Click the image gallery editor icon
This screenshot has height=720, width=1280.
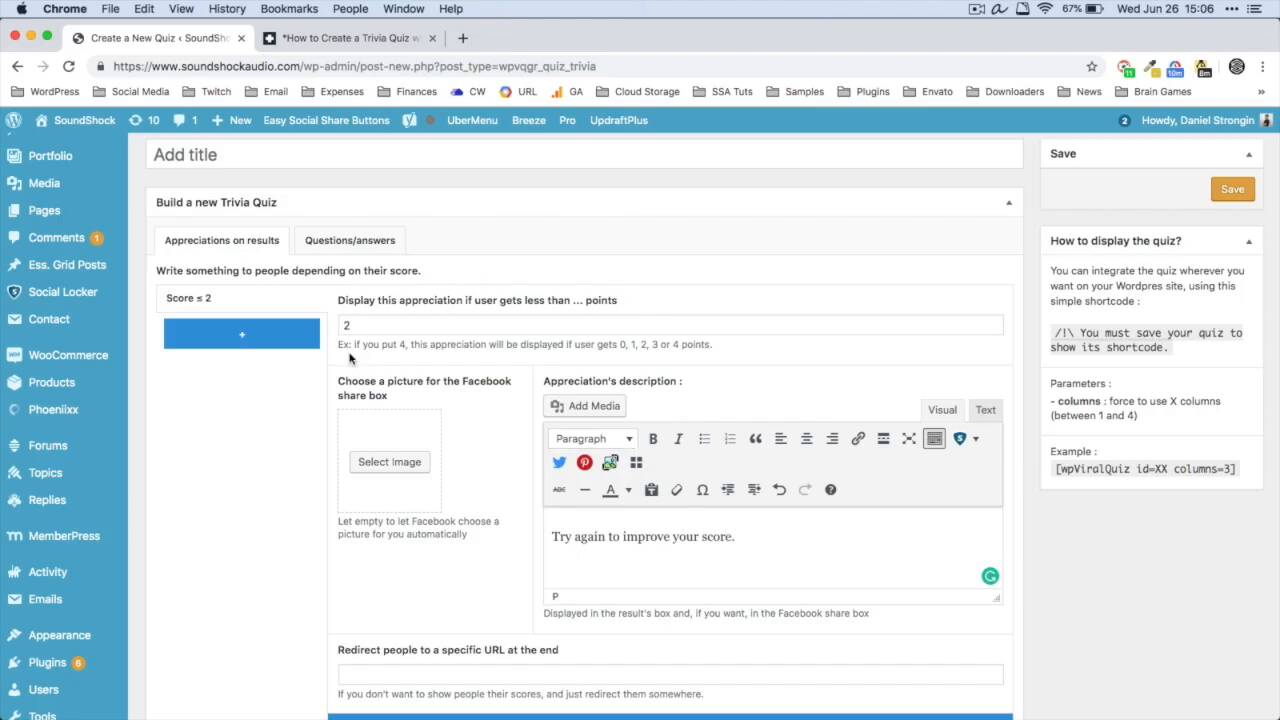click(x=610, y=463)
